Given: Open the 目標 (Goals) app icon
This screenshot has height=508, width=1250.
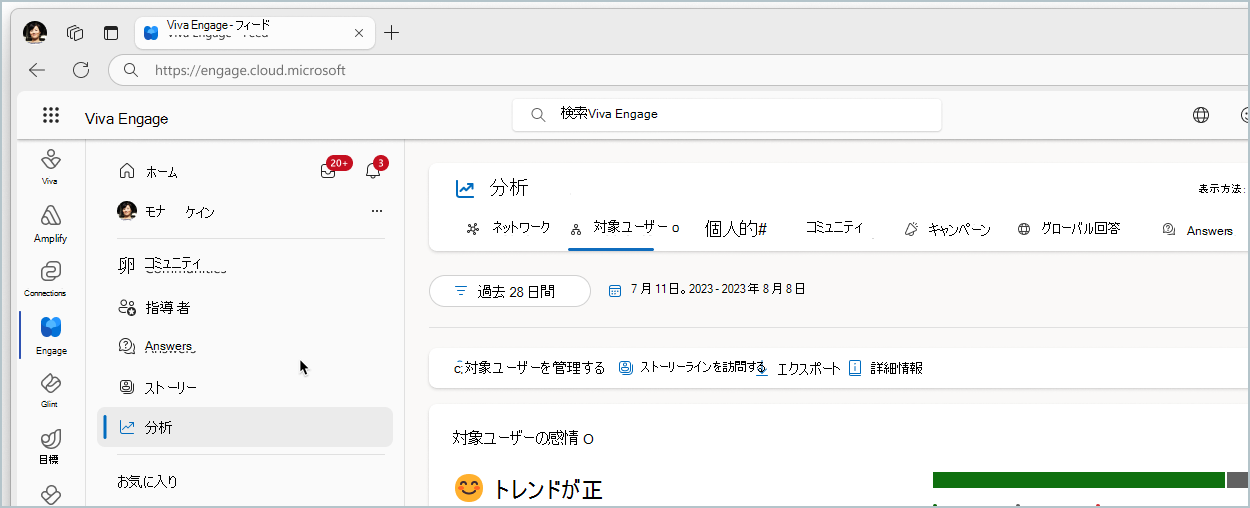Looking at the screenshot, I should 50,446.
